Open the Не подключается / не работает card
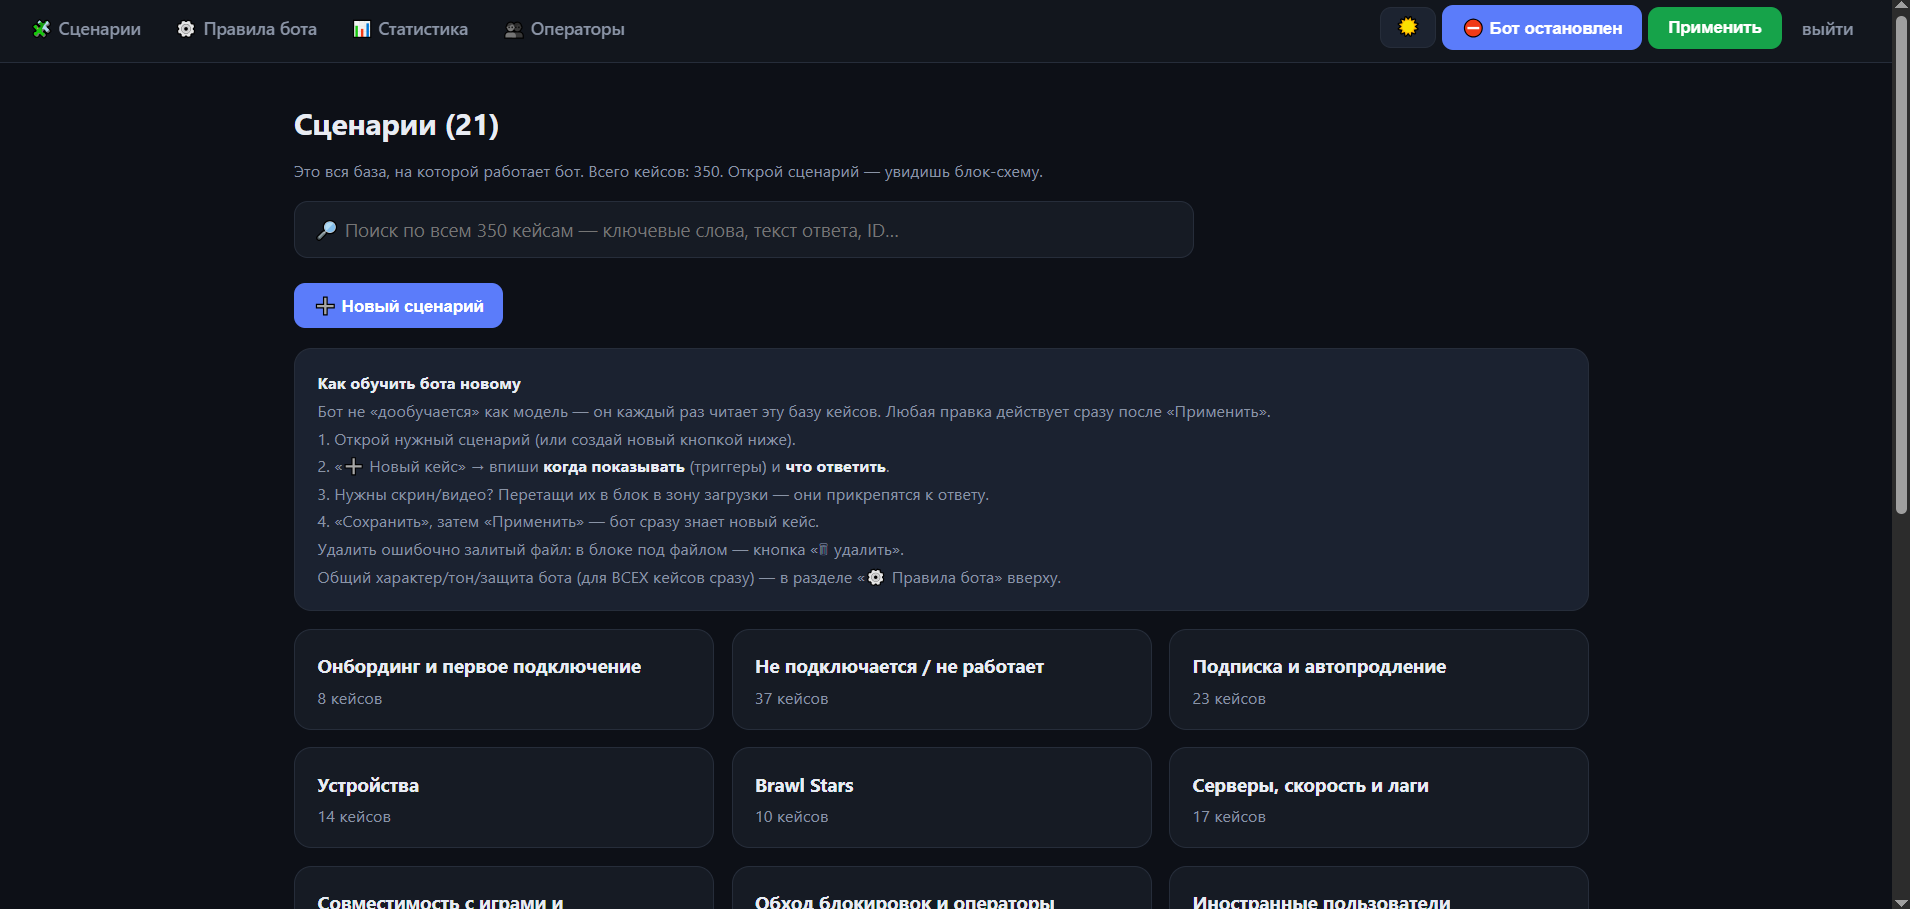 (x=942, y=680)
